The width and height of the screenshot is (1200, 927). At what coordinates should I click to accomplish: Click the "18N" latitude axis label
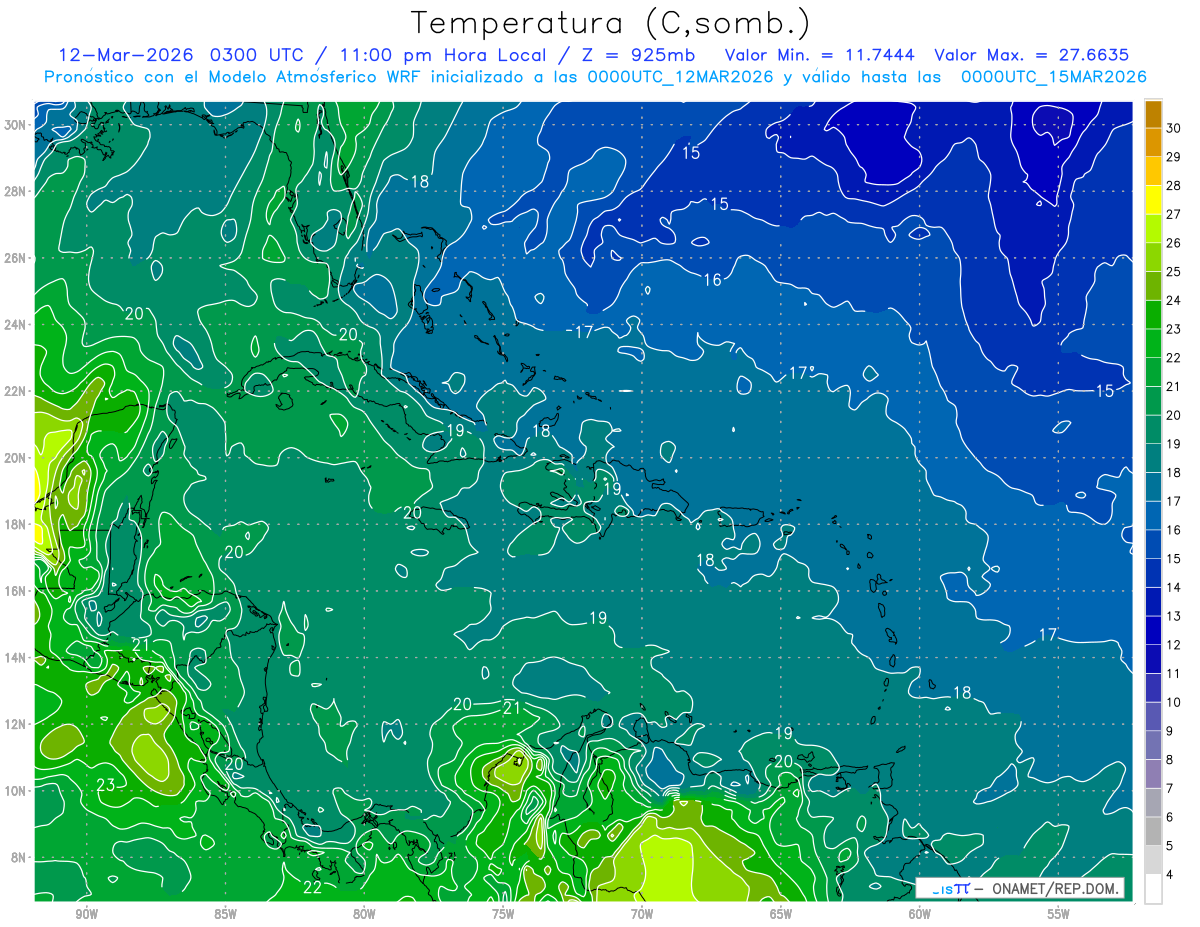15,524
